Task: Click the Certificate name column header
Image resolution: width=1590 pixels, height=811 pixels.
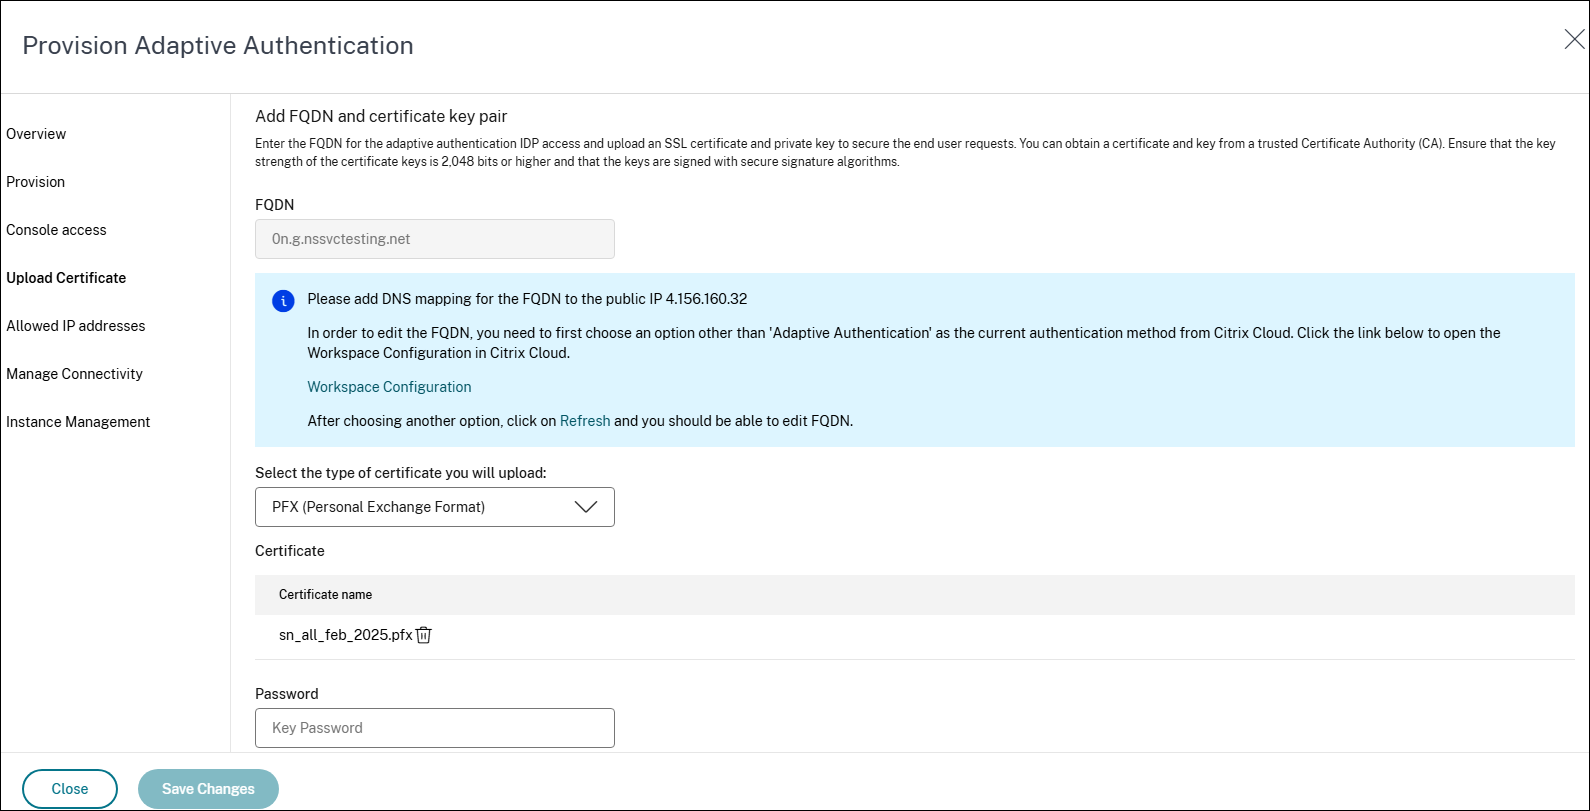Action: (325, 594)
